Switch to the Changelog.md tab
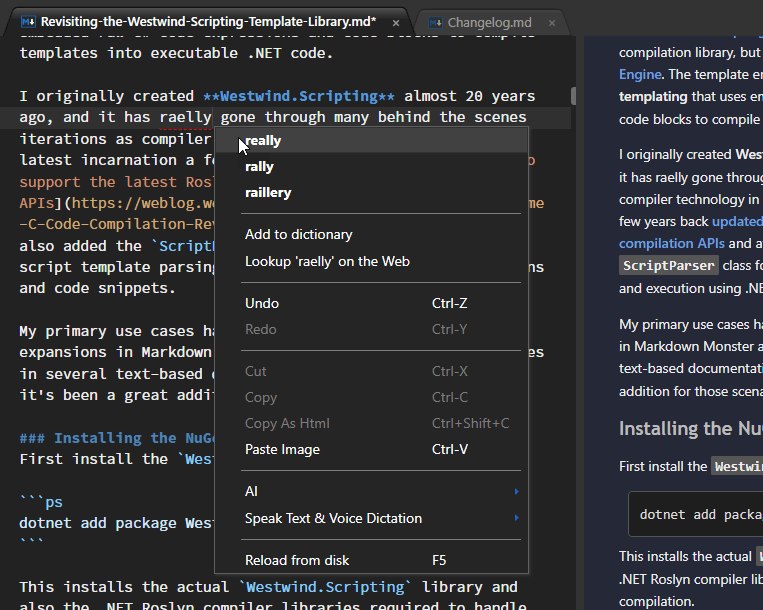 489,21
